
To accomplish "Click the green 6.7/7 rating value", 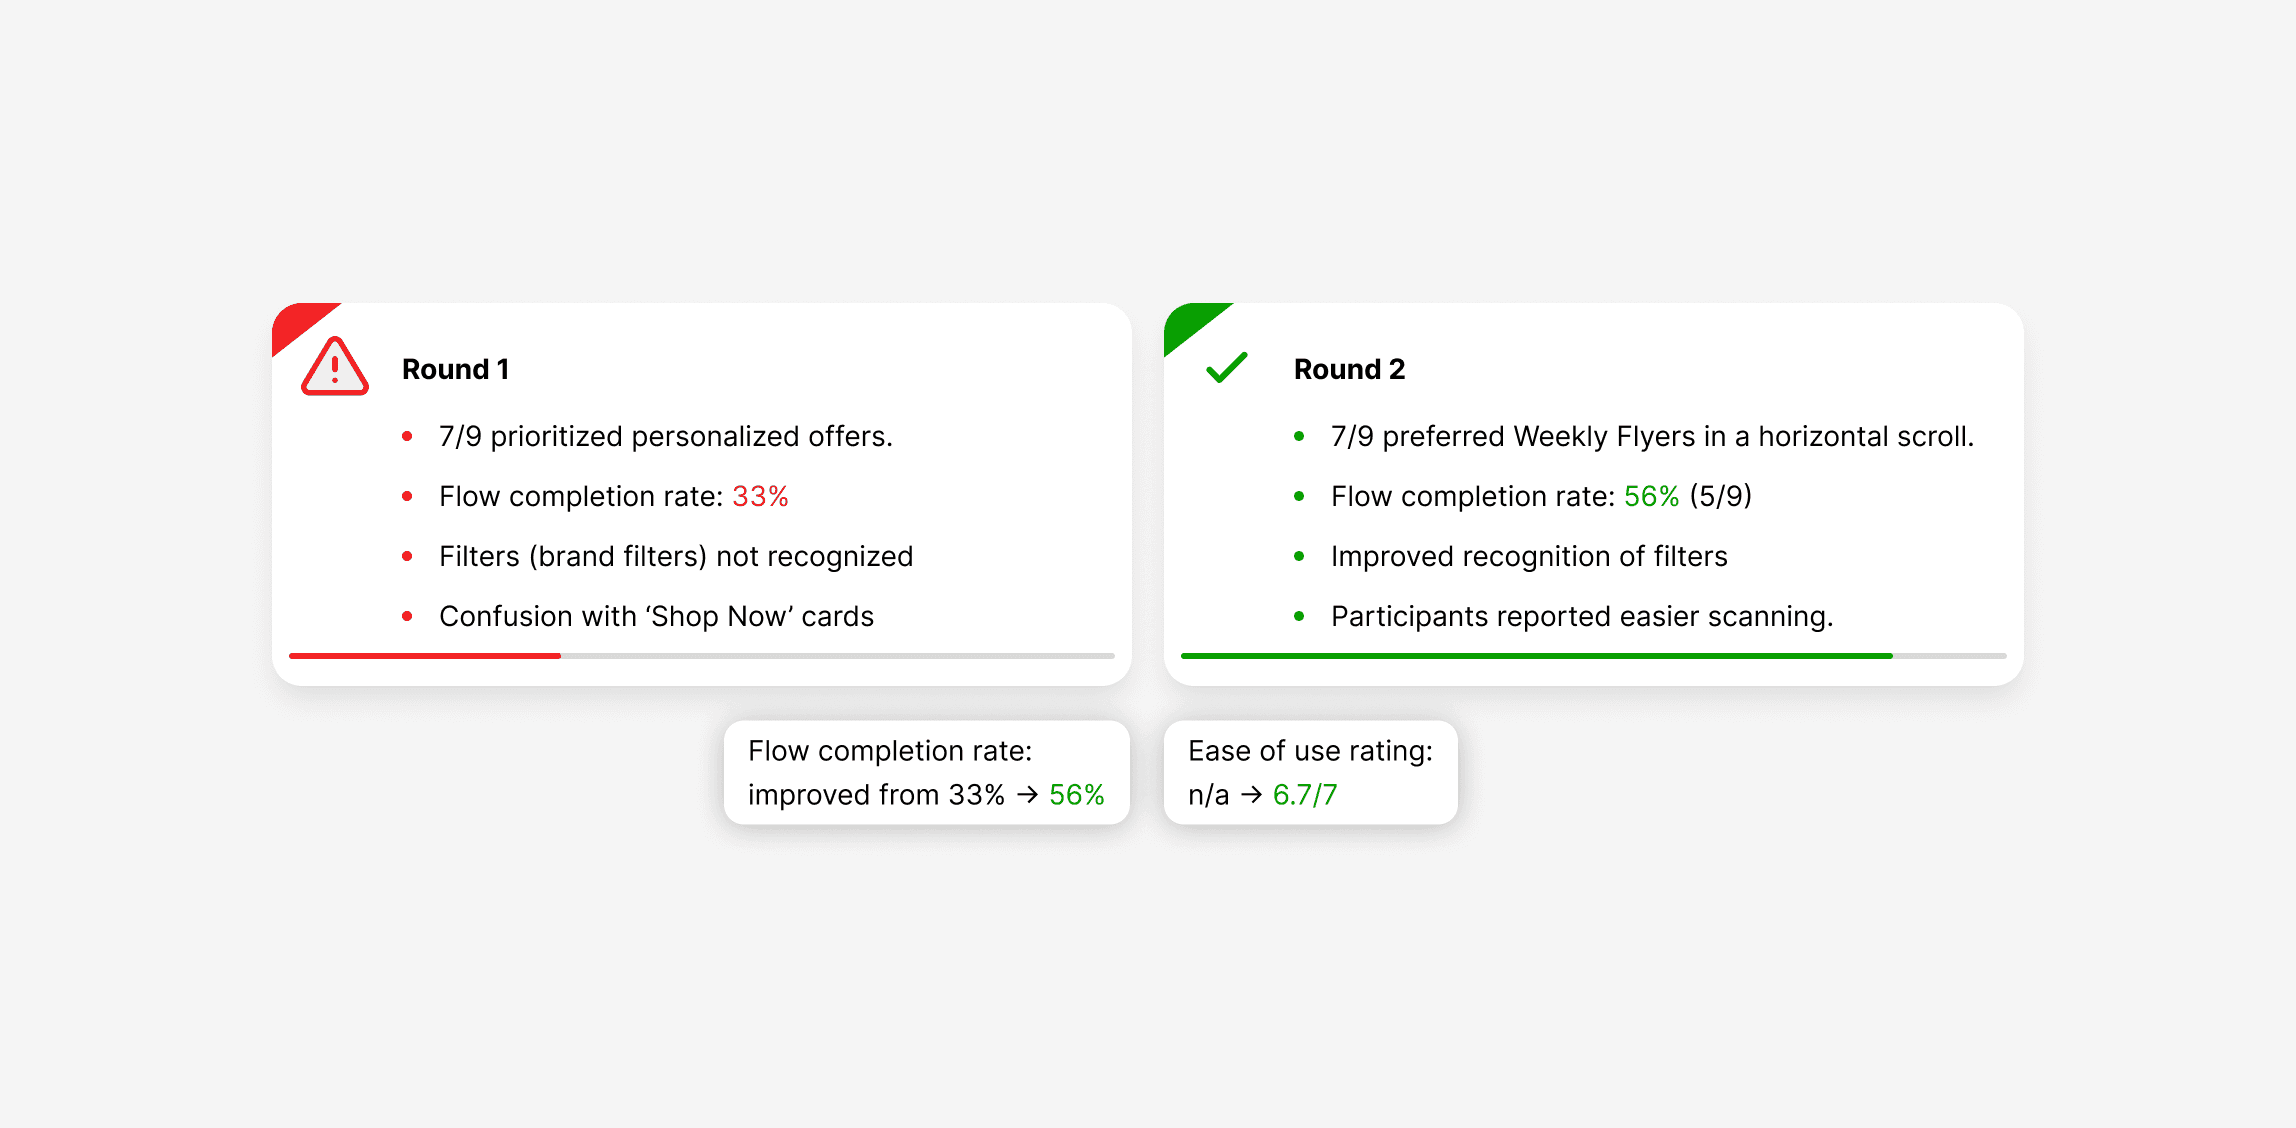I will click(x=1304, y=795).
